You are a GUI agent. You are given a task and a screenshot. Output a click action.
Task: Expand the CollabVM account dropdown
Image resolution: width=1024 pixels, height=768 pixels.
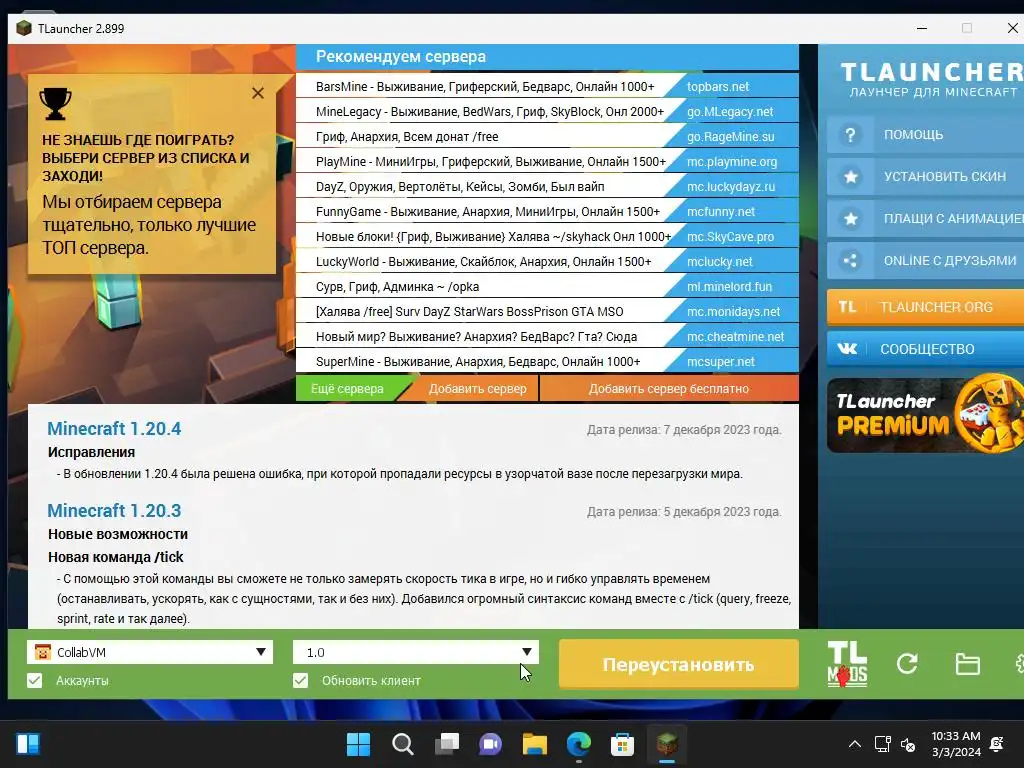[261, 652]
